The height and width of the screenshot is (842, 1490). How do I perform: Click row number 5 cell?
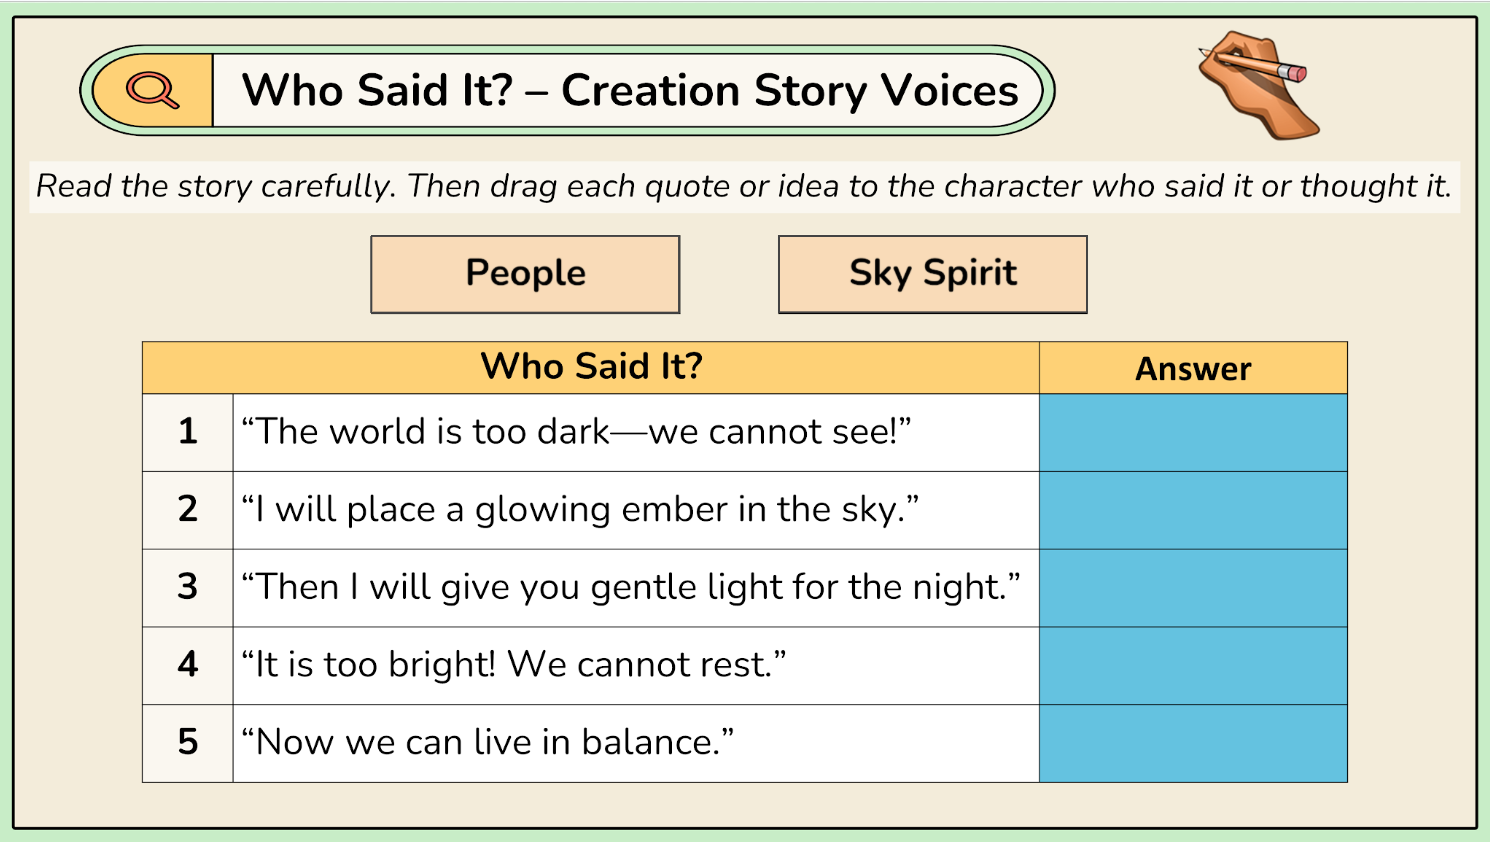click(188, 743)
